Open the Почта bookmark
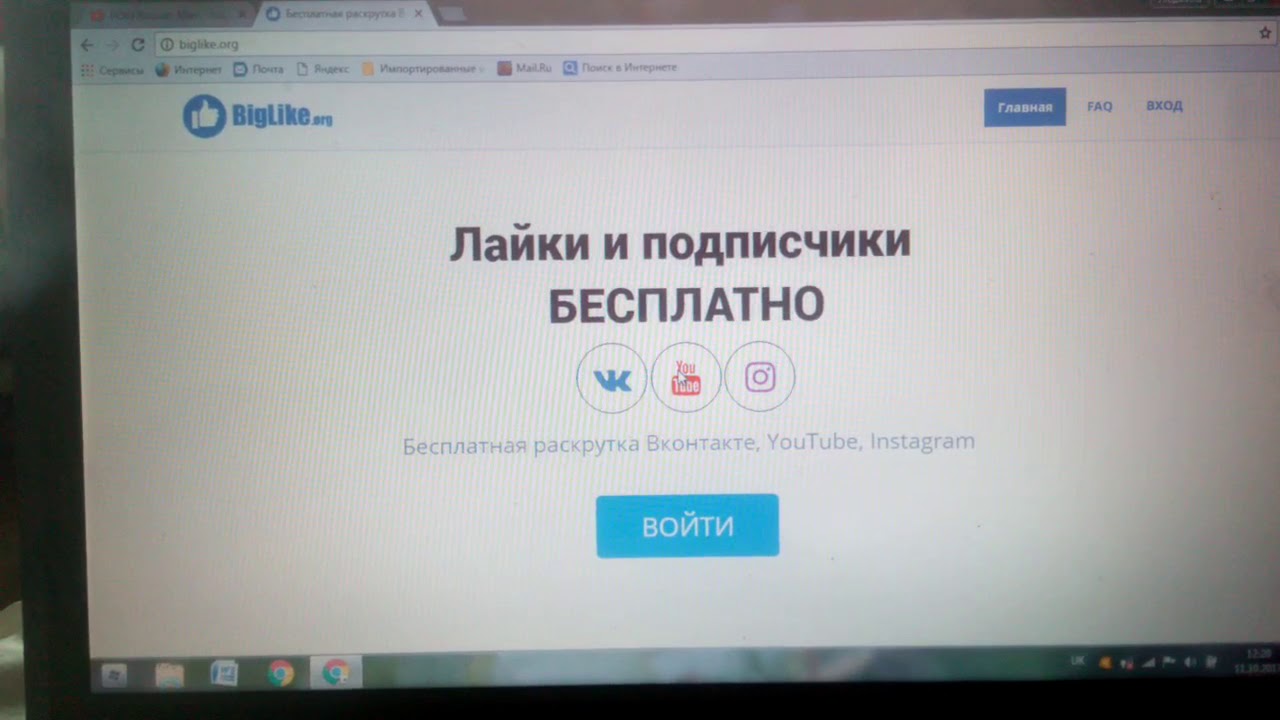The height and width of the screenshot is (720, 1280). click(x=259, y=69)
